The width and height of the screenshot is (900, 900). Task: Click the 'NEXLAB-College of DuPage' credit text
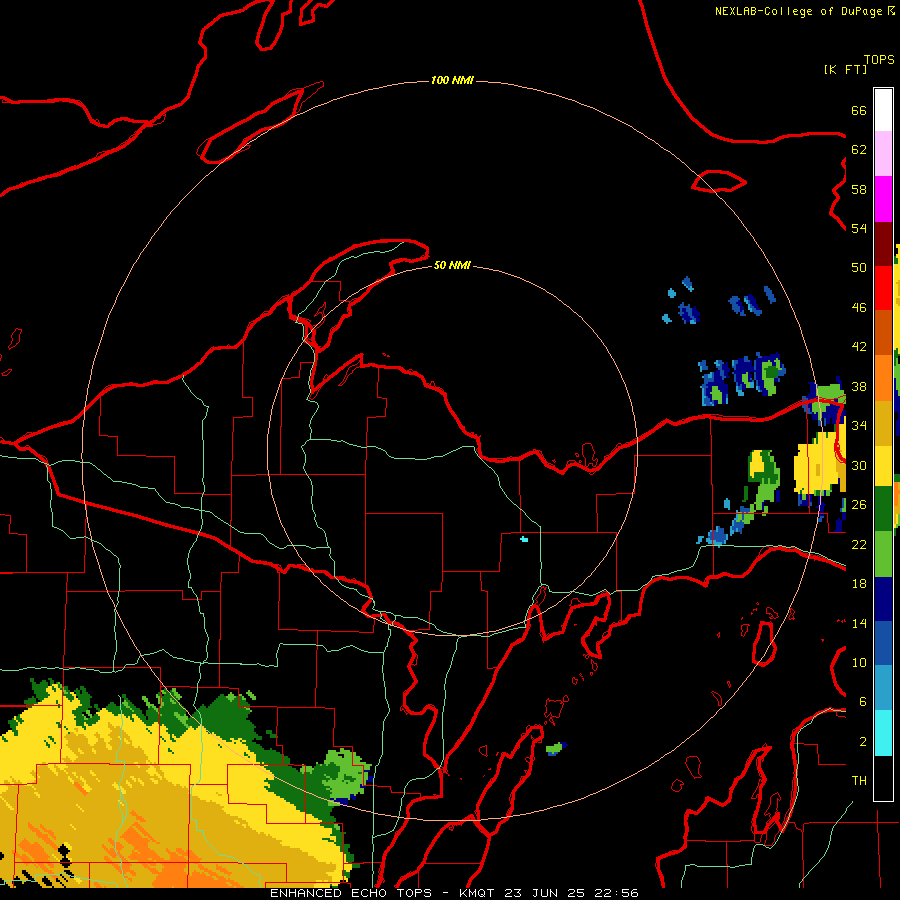798,11
